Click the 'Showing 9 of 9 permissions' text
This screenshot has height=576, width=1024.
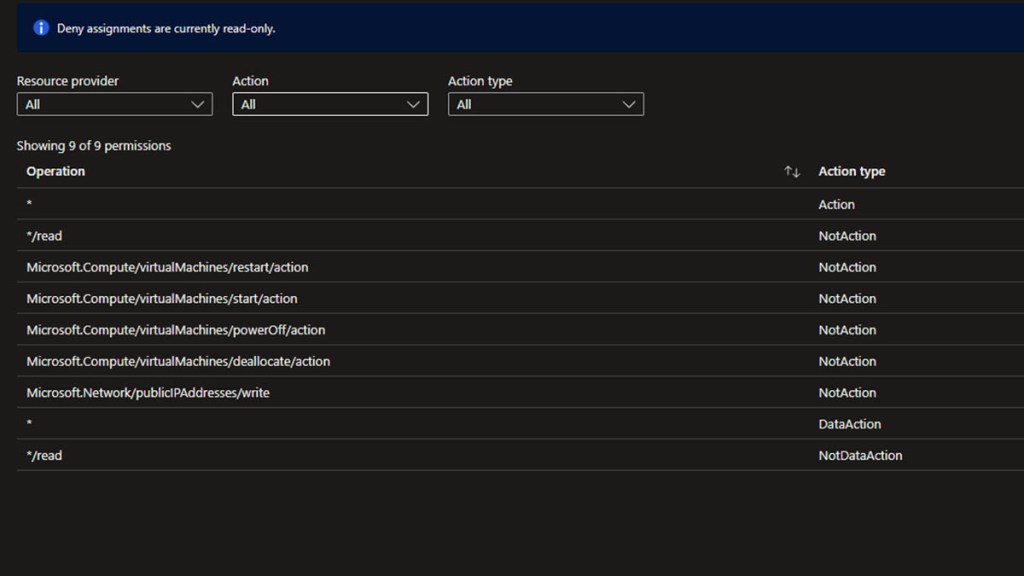(93, 146)
